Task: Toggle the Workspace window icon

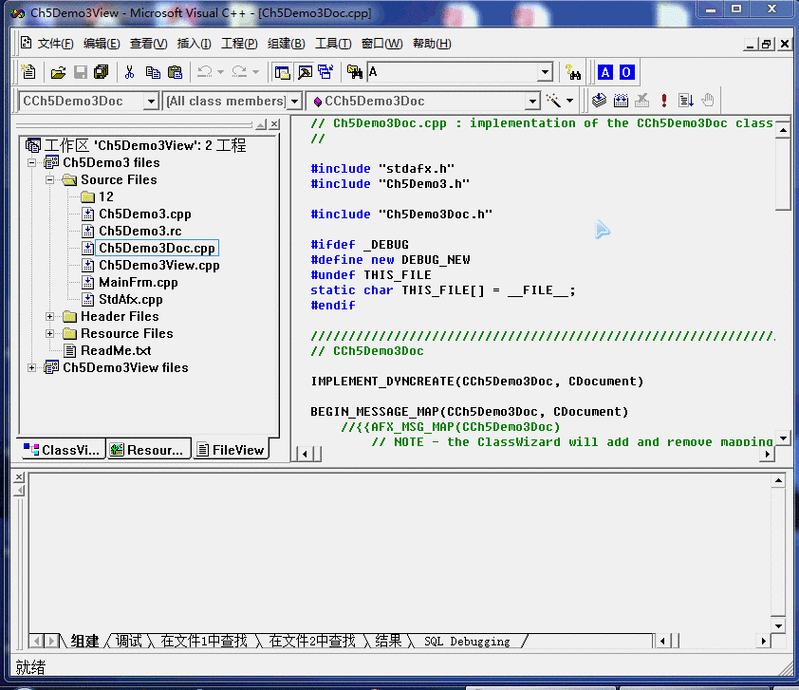Action: [x=282, y=72]
